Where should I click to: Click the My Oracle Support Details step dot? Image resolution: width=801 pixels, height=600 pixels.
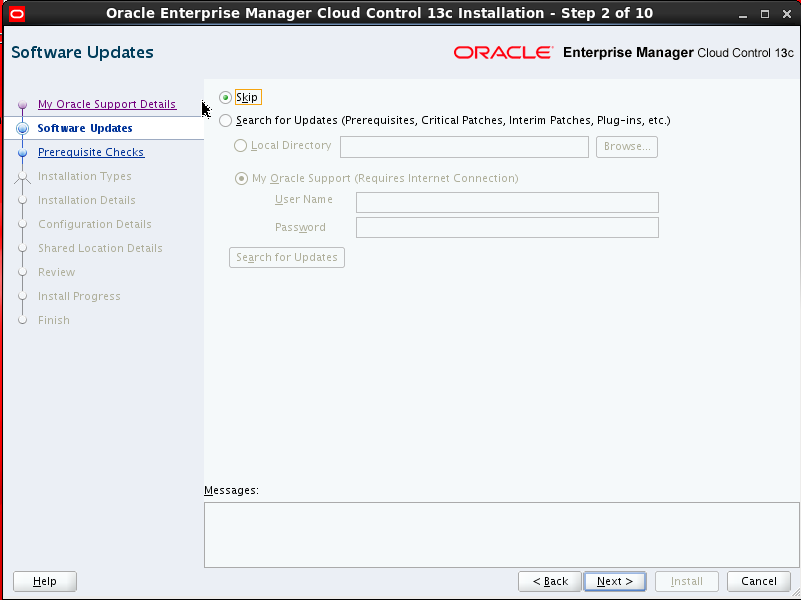pos(23,104)
